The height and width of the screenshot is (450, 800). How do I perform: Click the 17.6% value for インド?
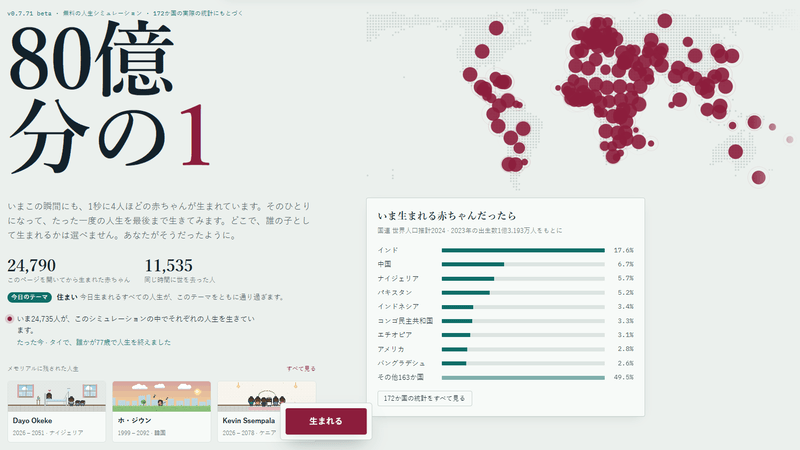tap(623, 250)
